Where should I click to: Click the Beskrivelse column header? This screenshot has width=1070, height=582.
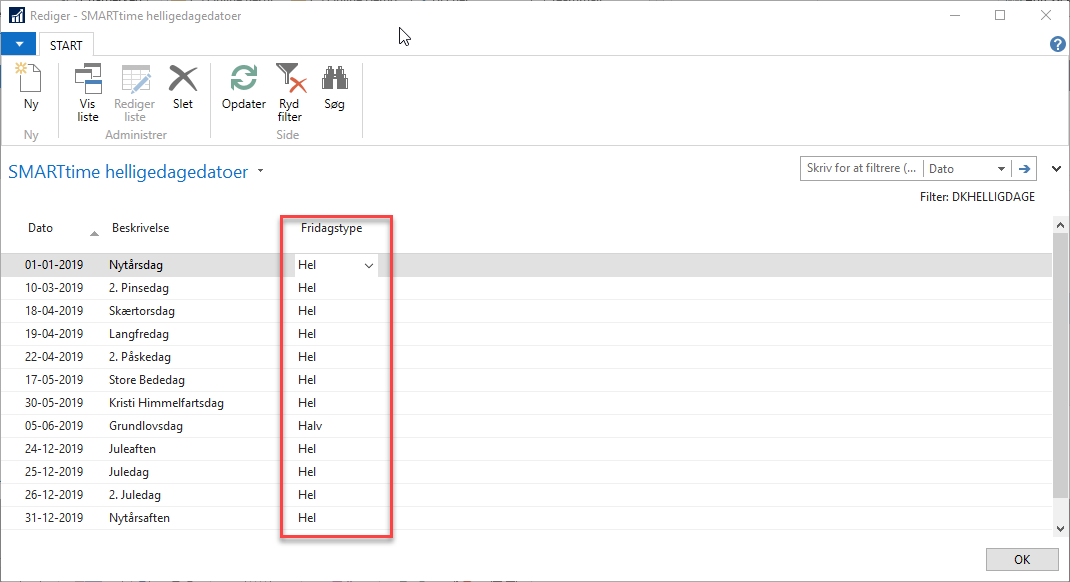141,228
